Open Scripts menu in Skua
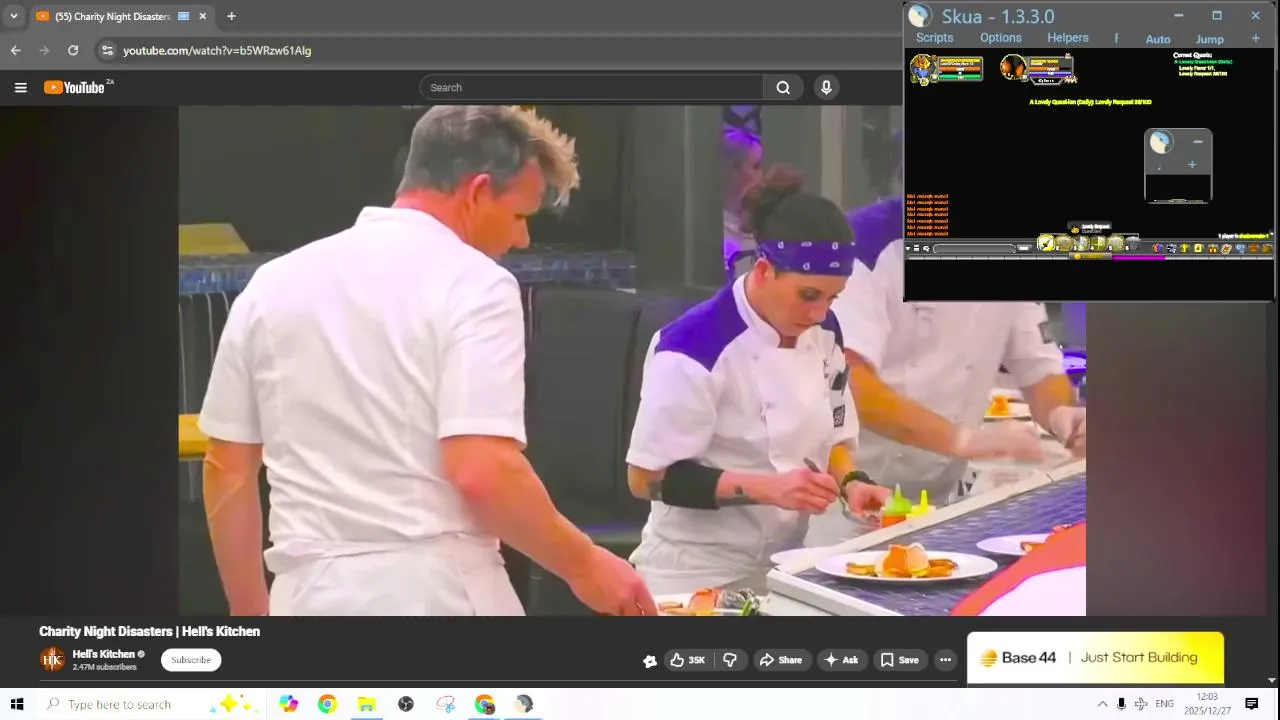1280x720 pixels. [934, 38]
